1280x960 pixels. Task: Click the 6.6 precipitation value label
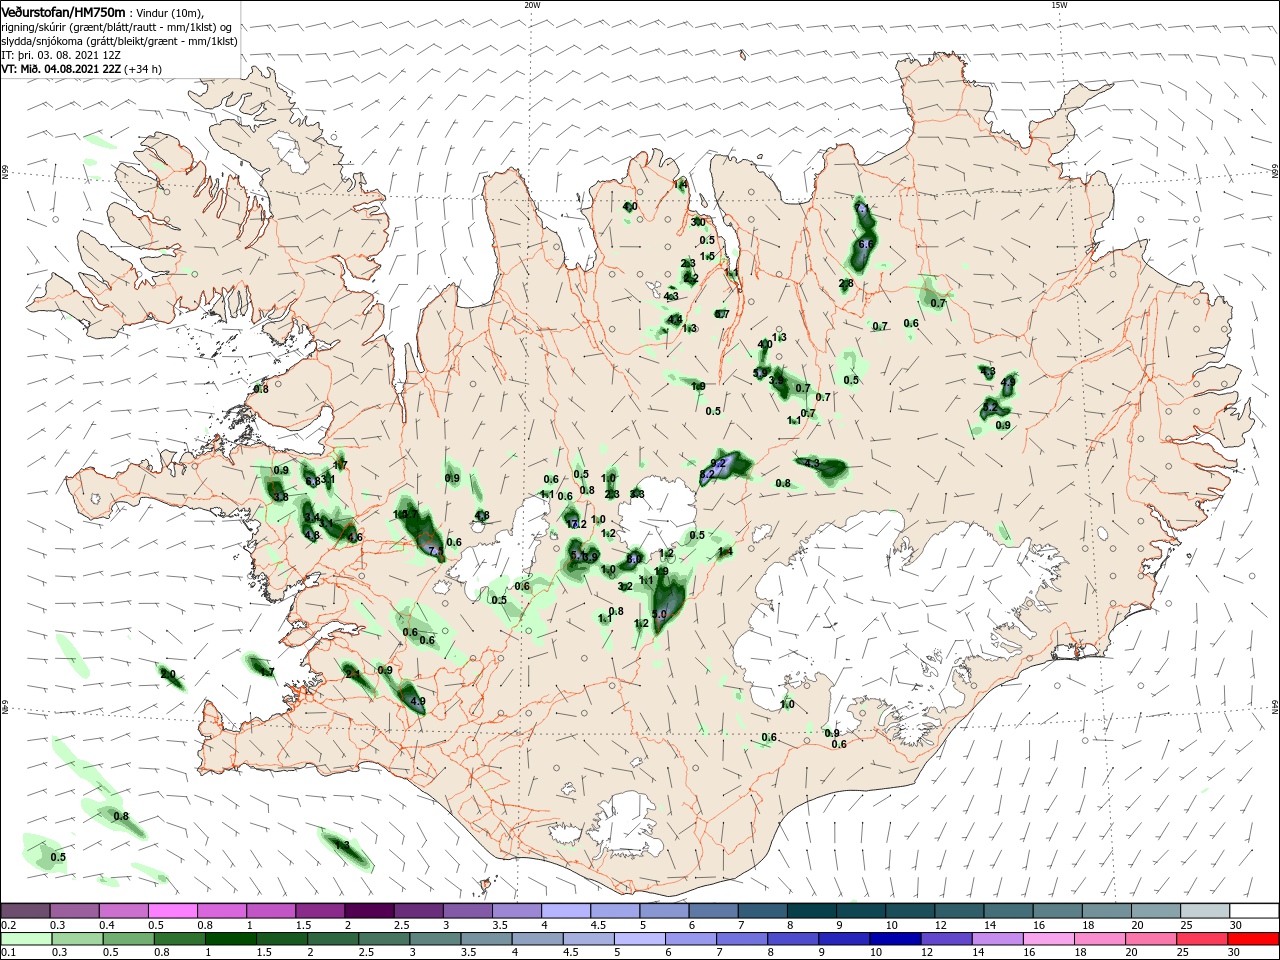point(867,244)
